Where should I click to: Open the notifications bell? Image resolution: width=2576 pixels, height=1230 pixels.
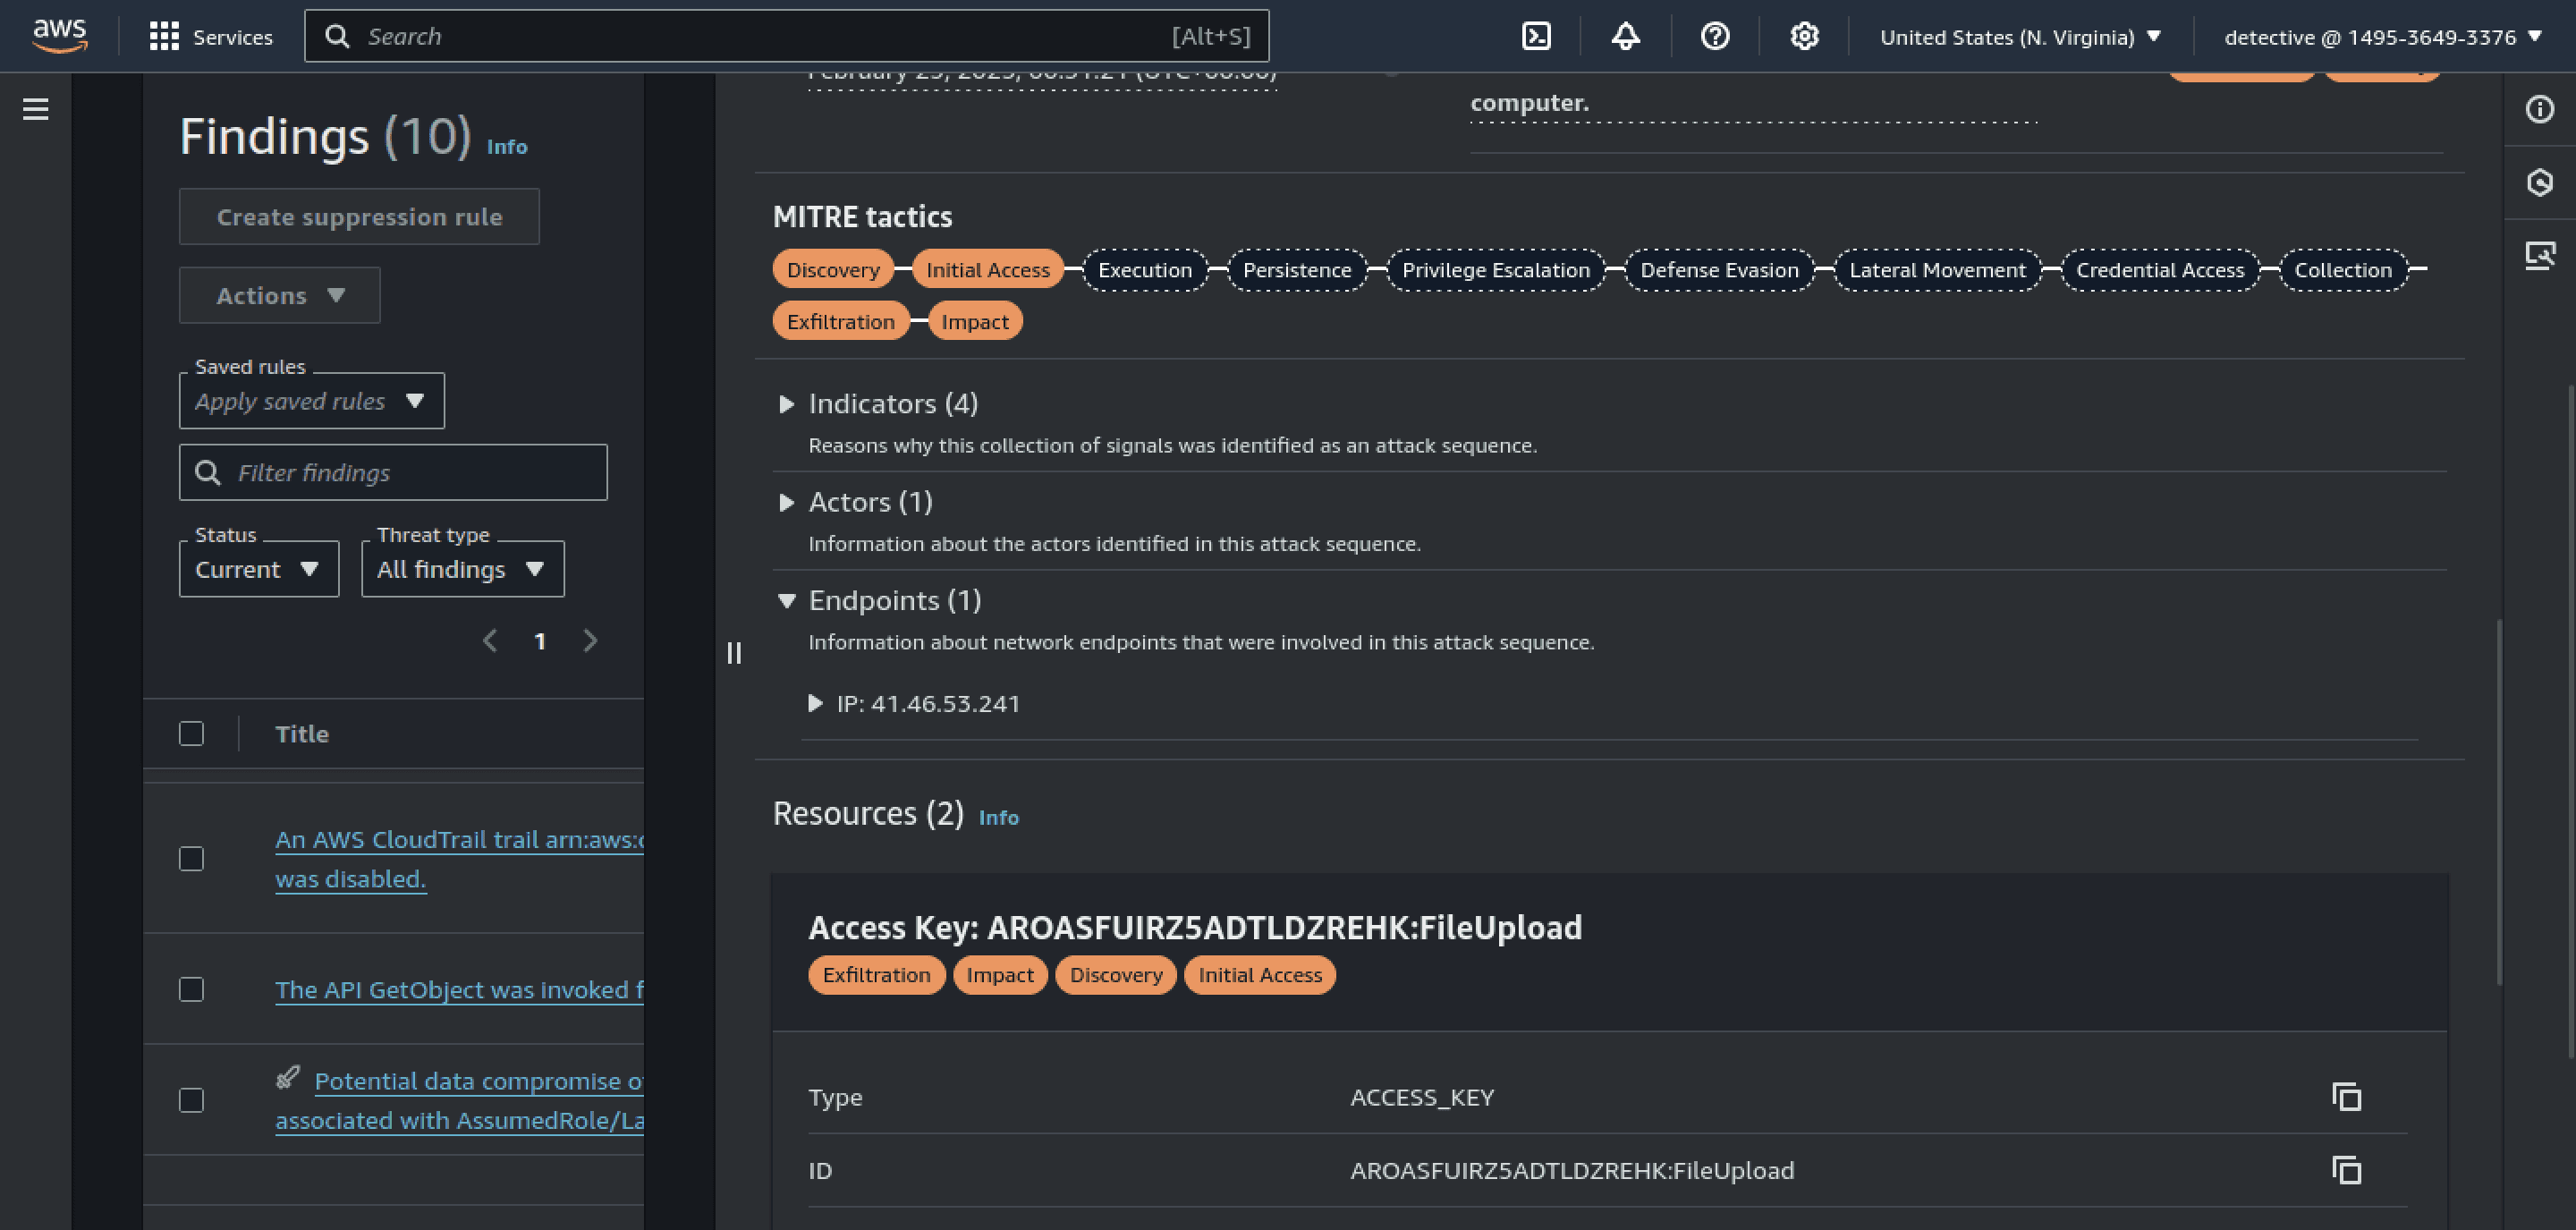[1625, 37]
